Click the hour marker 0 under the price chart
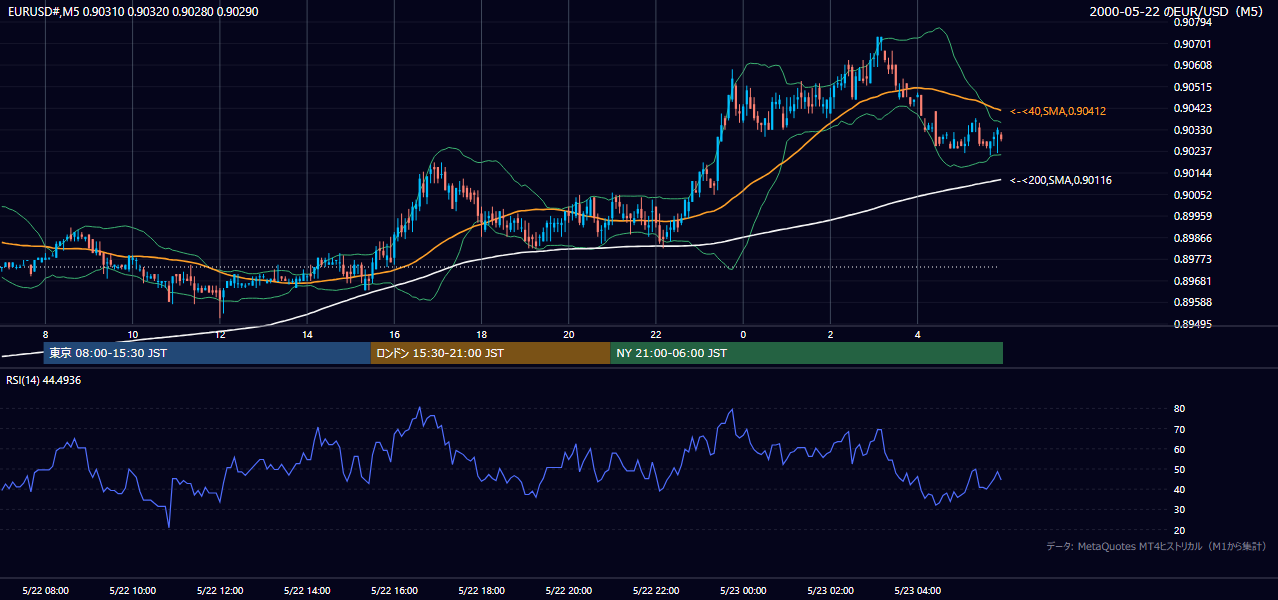The height and width of the screenshot is (600, 1278). click(743, 334)
